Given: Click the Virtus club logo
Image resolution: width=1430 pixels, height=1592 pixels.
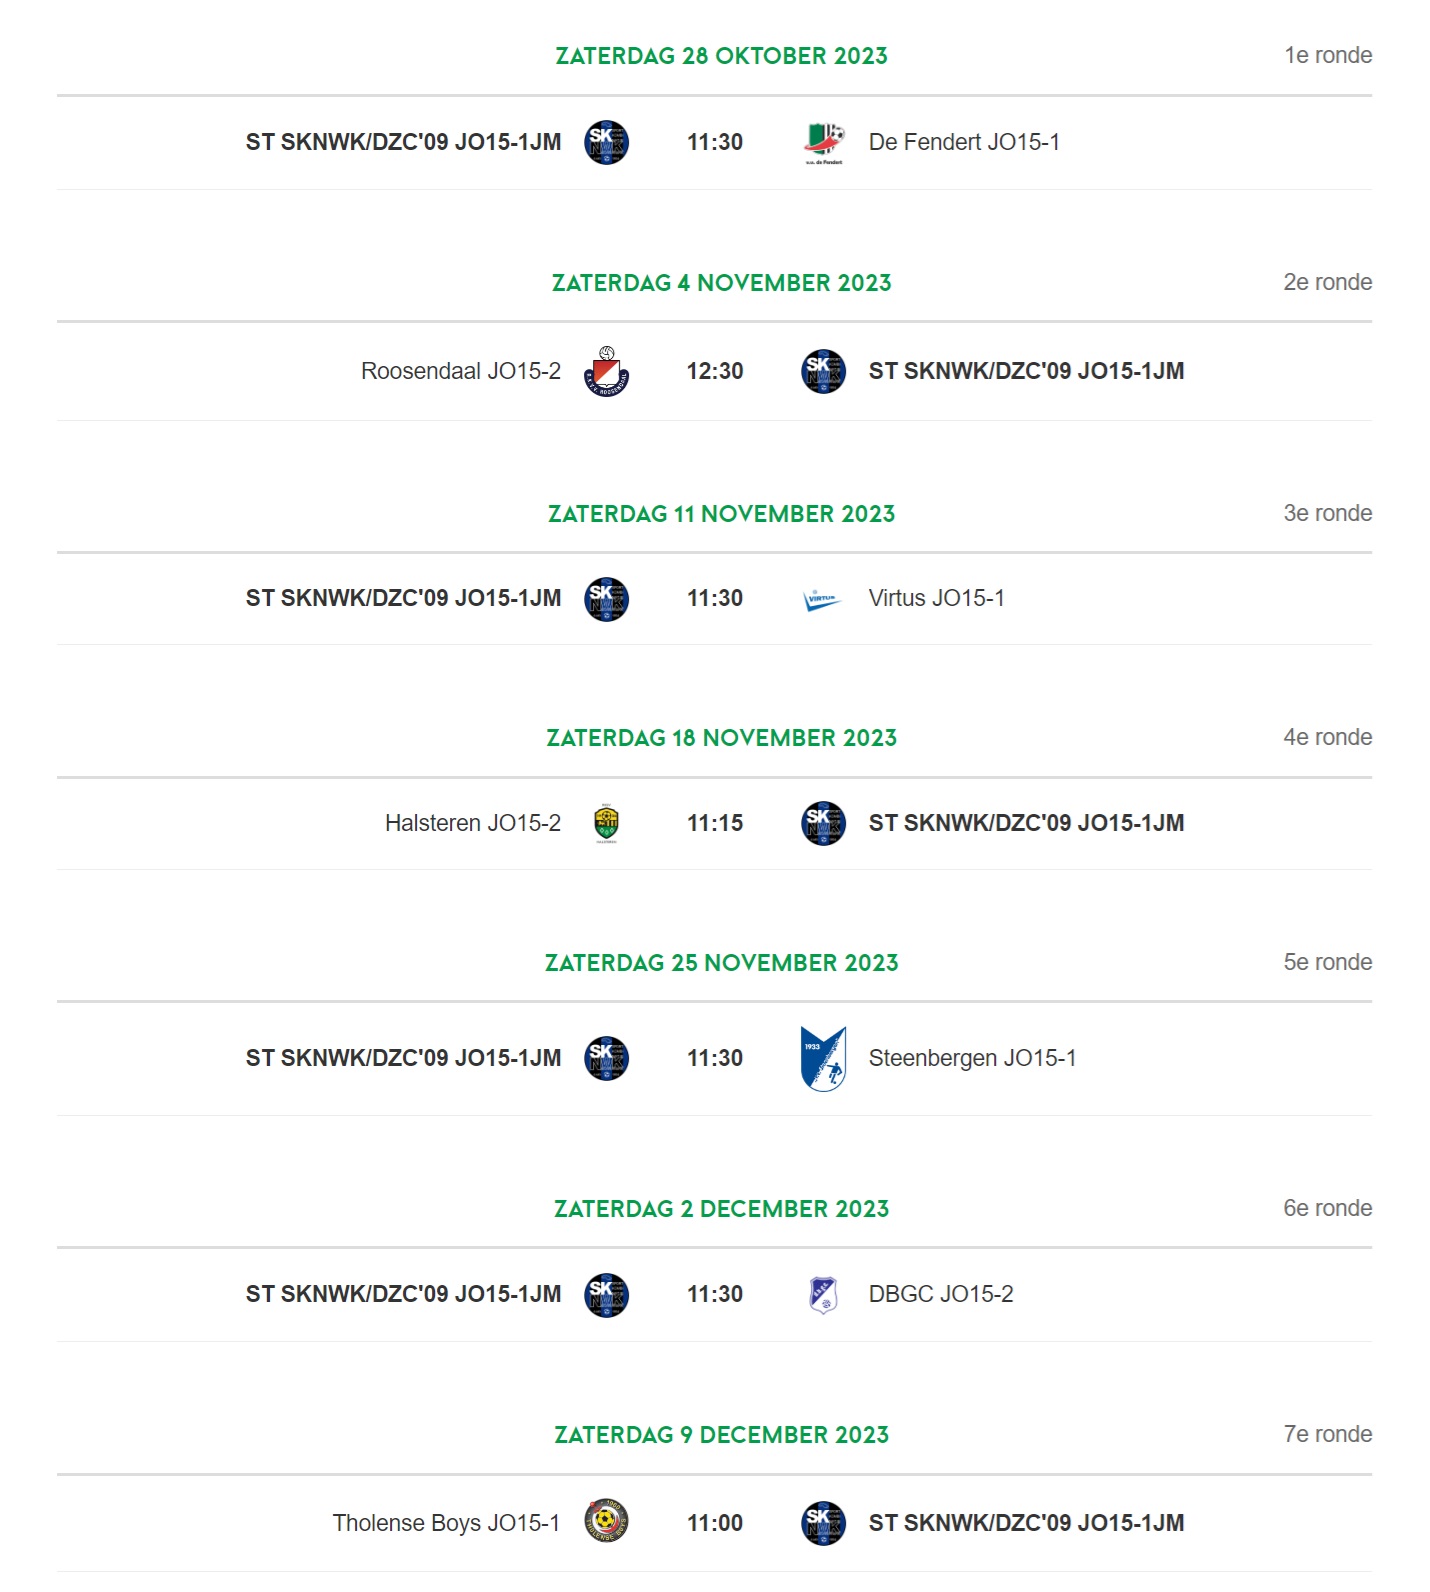Looking at the screenshot, I should tap(823, 599).
